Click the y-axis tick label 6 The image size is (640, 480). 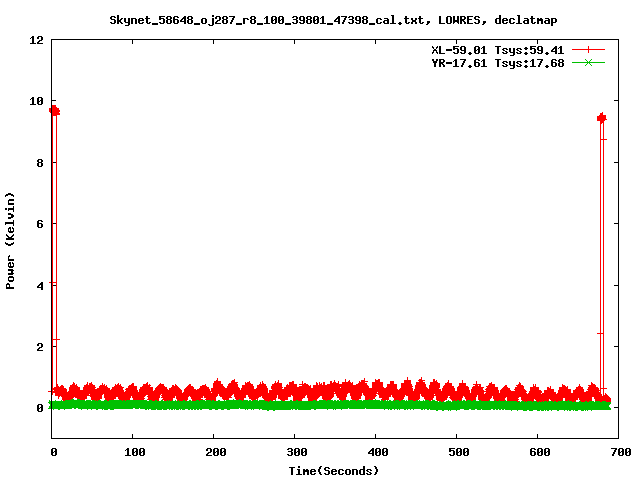coord(40,224)
